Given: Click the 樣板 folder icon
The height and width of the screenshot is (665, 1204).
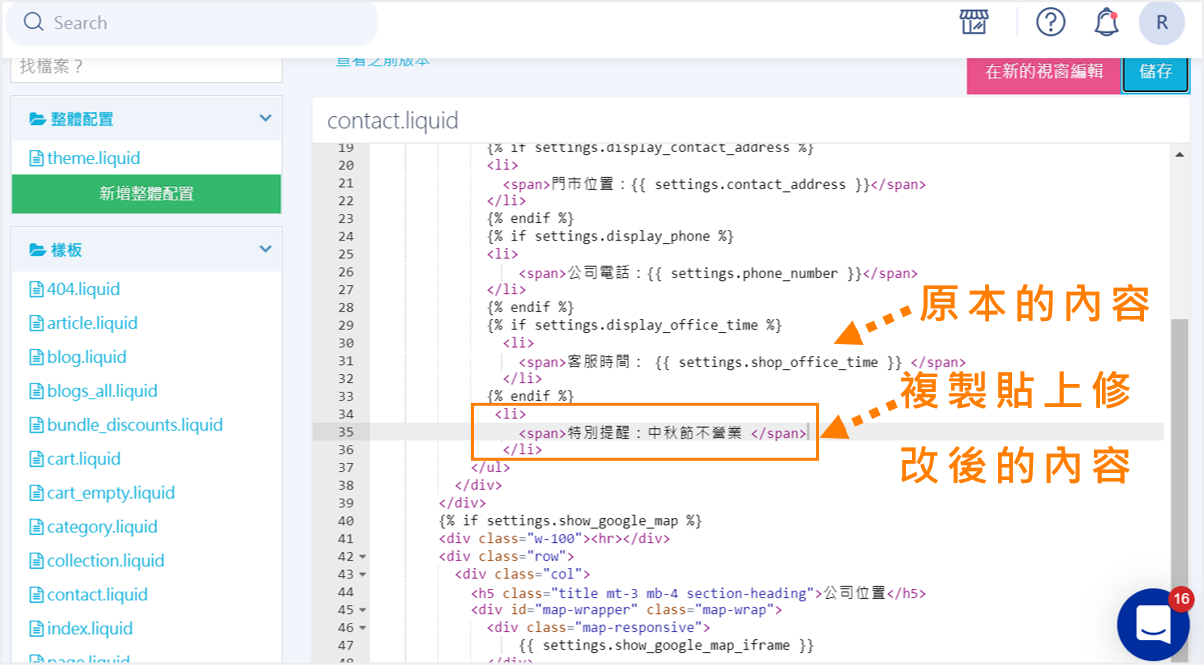Looking at the screenshot, I should 38,250.
